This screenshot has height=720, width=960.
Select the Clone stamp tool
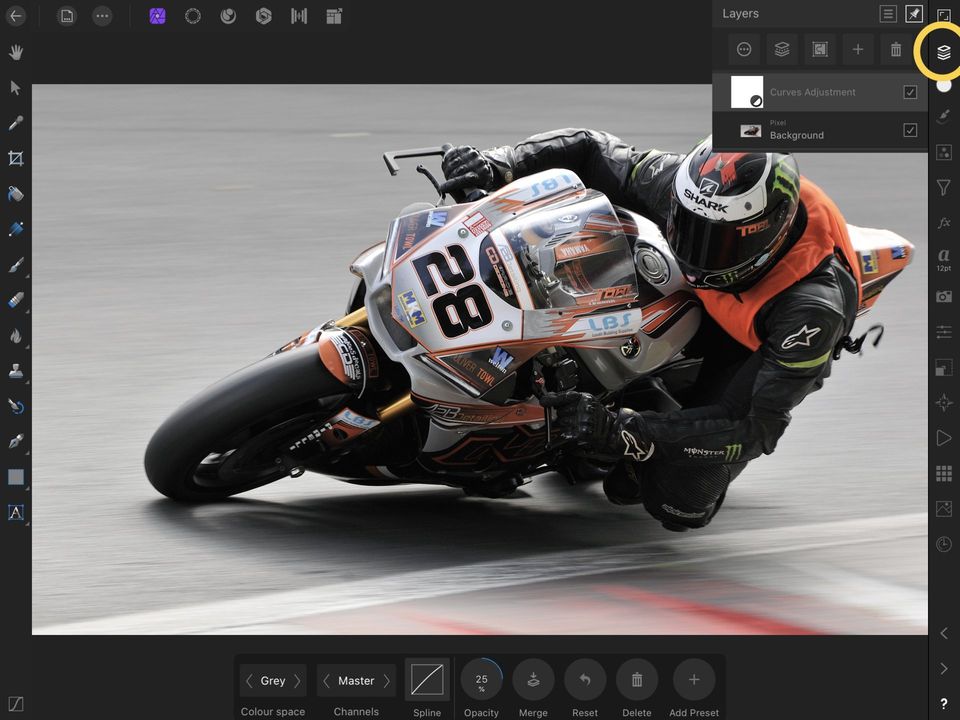pos(16,371)
